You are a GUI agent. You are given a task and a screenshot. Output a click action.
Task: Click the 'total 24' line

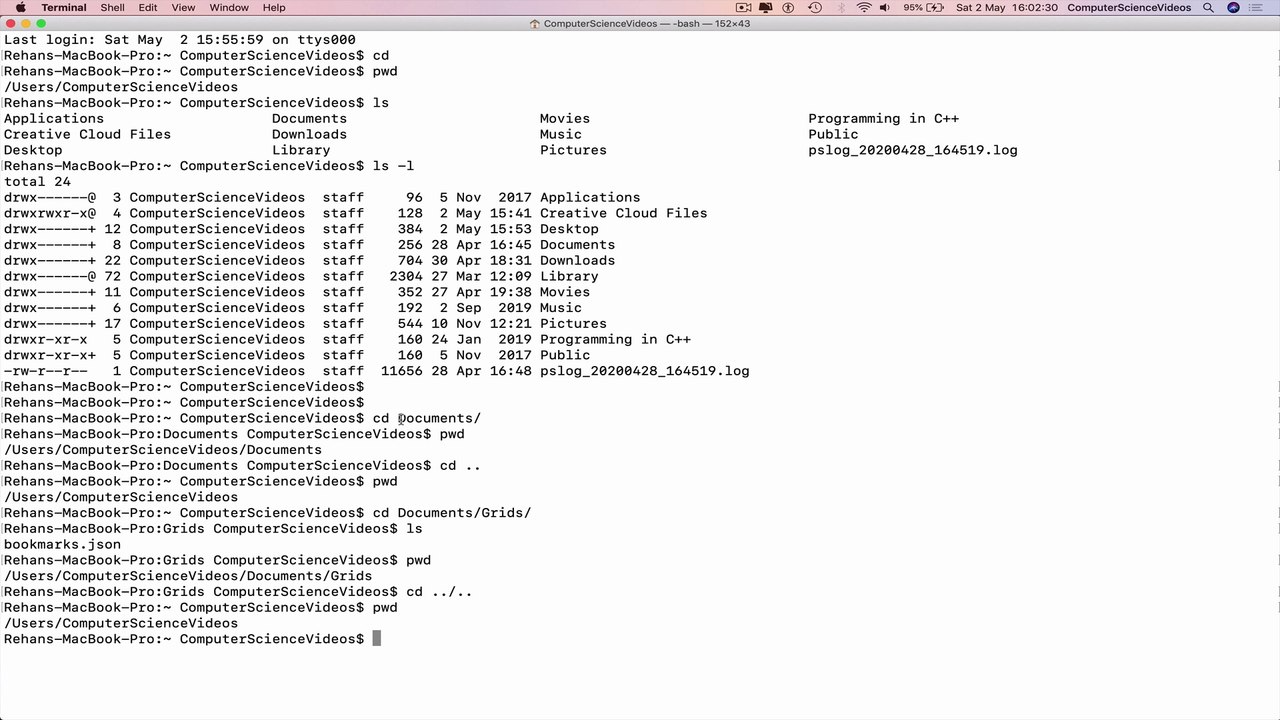37,182
